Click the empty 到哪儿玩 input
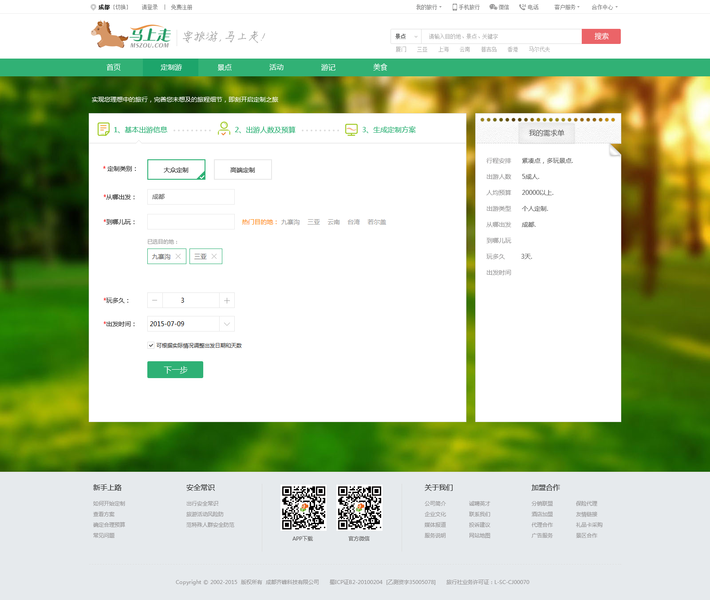The height and width of the screenshot is (600, 710). 191,222
